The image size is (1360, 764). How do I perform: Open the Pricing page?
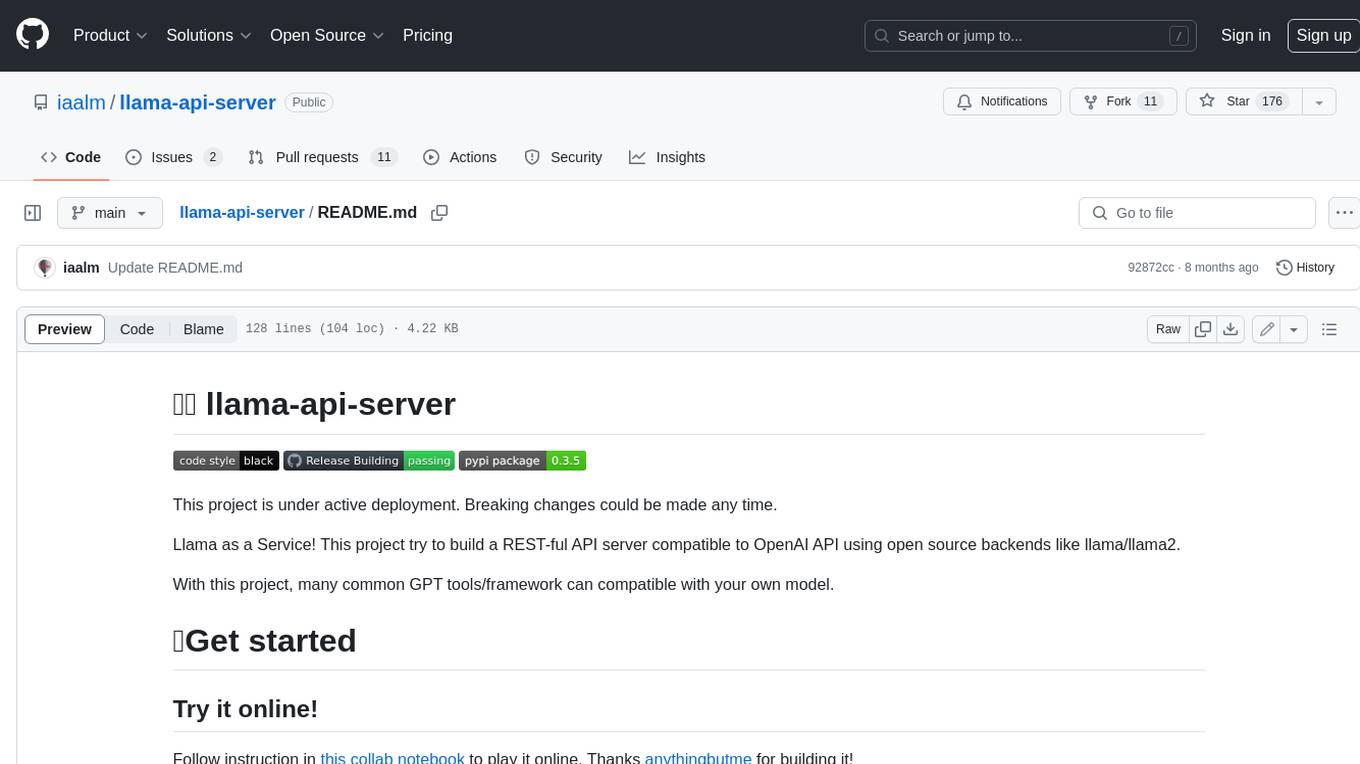(427, 35)
